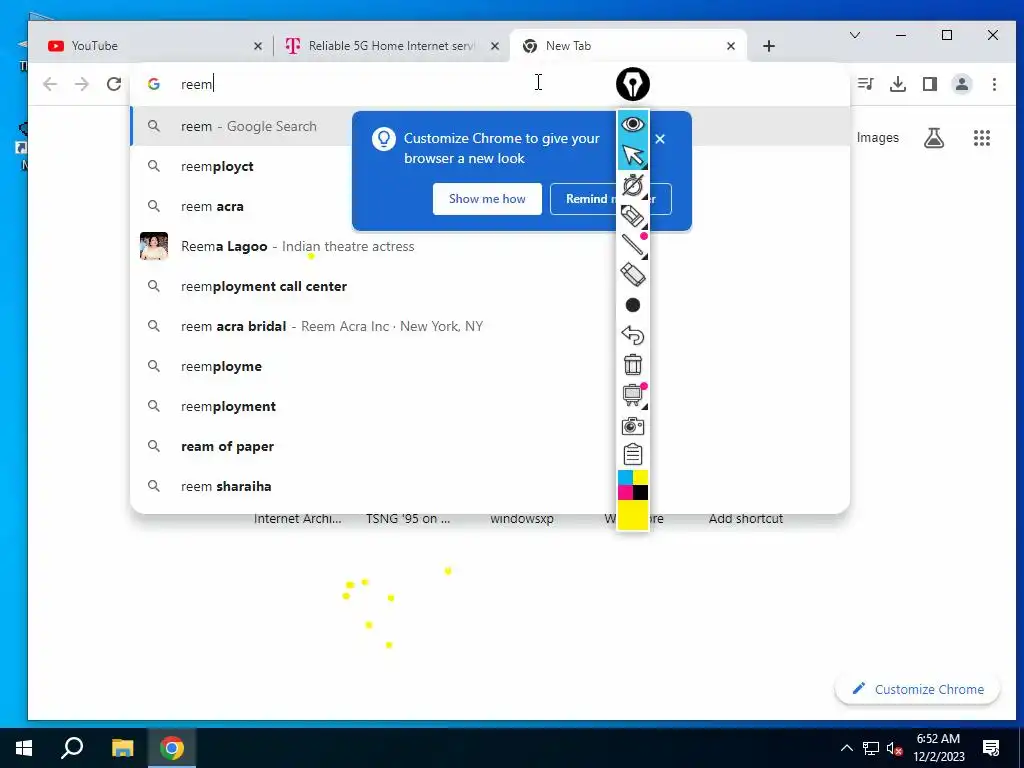Select the New Tab tab

(x=627, y=46)
